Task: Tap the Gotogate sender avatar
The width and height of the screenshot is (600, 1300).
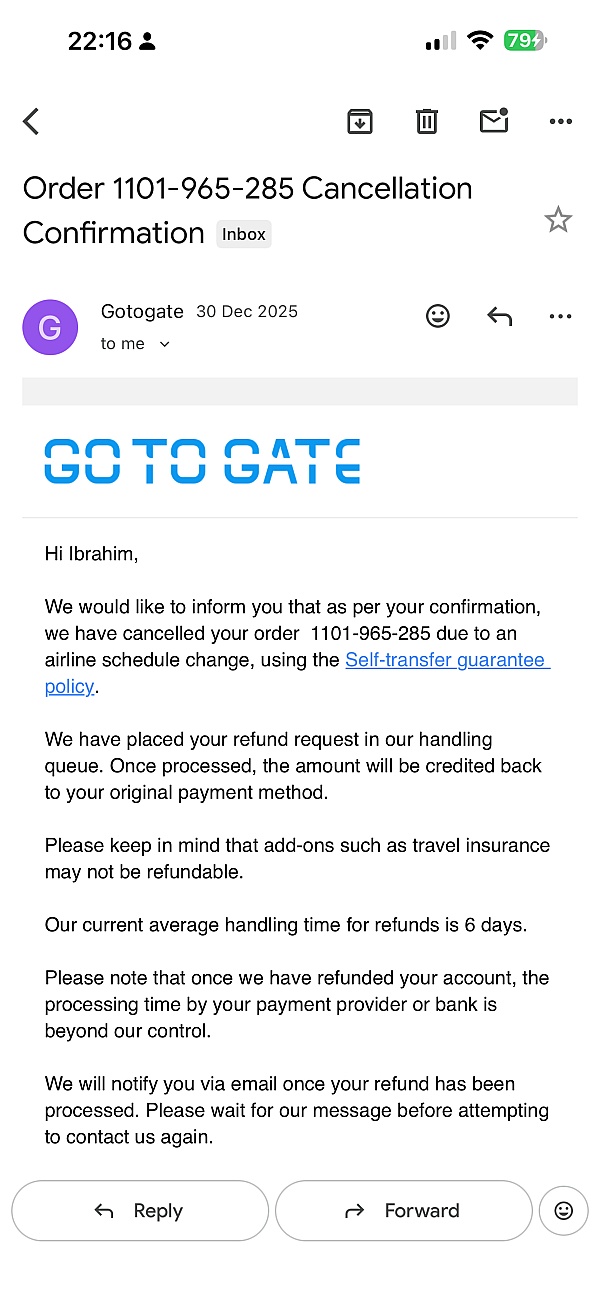Action: click(50, 327)
